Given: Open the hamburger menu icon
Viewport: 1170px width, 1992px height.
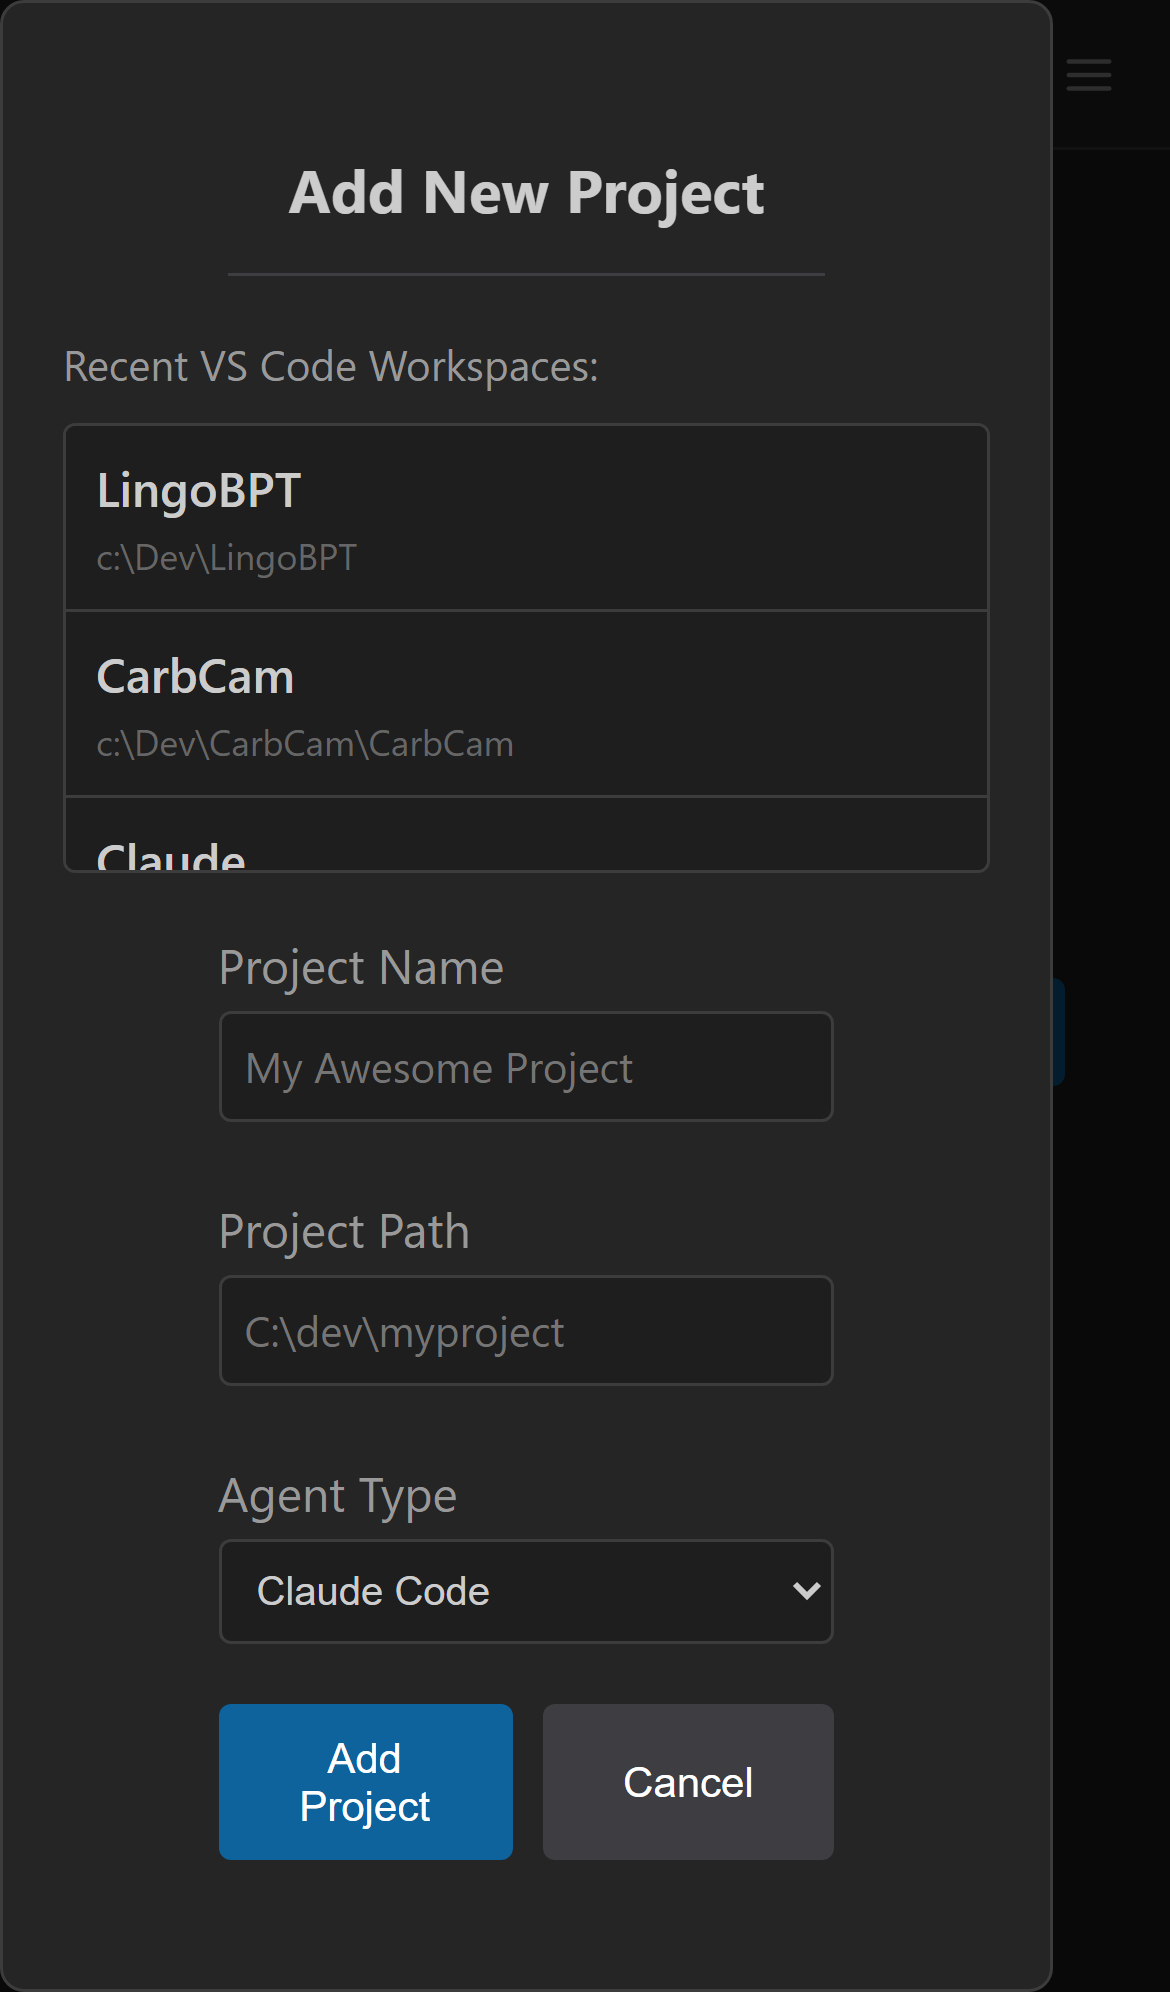Looking at the screenshot, I should click(1089, 73).
